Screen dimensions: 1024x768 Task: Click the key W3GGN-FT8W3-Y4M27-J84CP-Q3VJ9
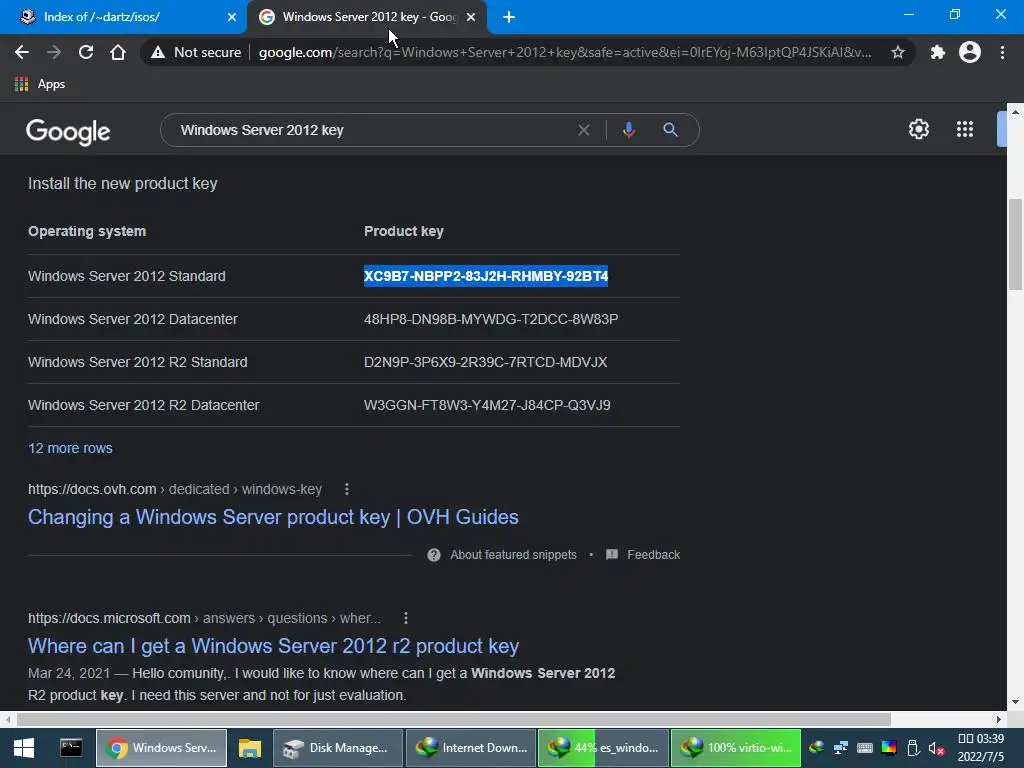coord(487,406)
